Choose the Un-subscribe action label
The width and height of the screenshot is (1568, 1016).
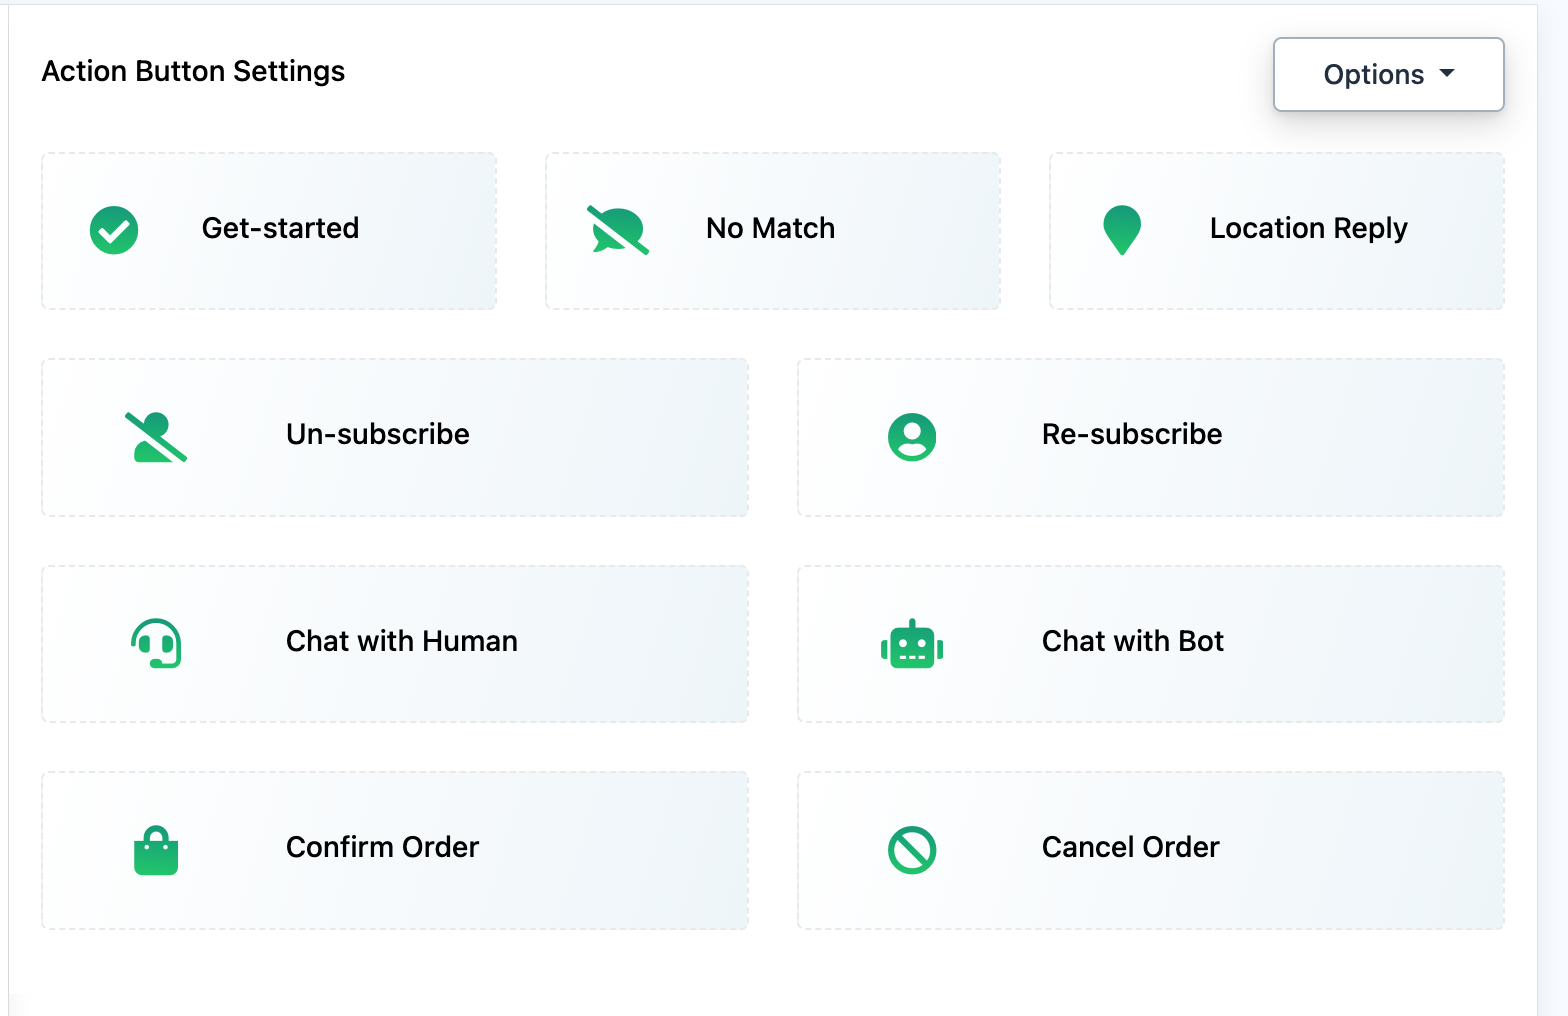pos(378,434)
